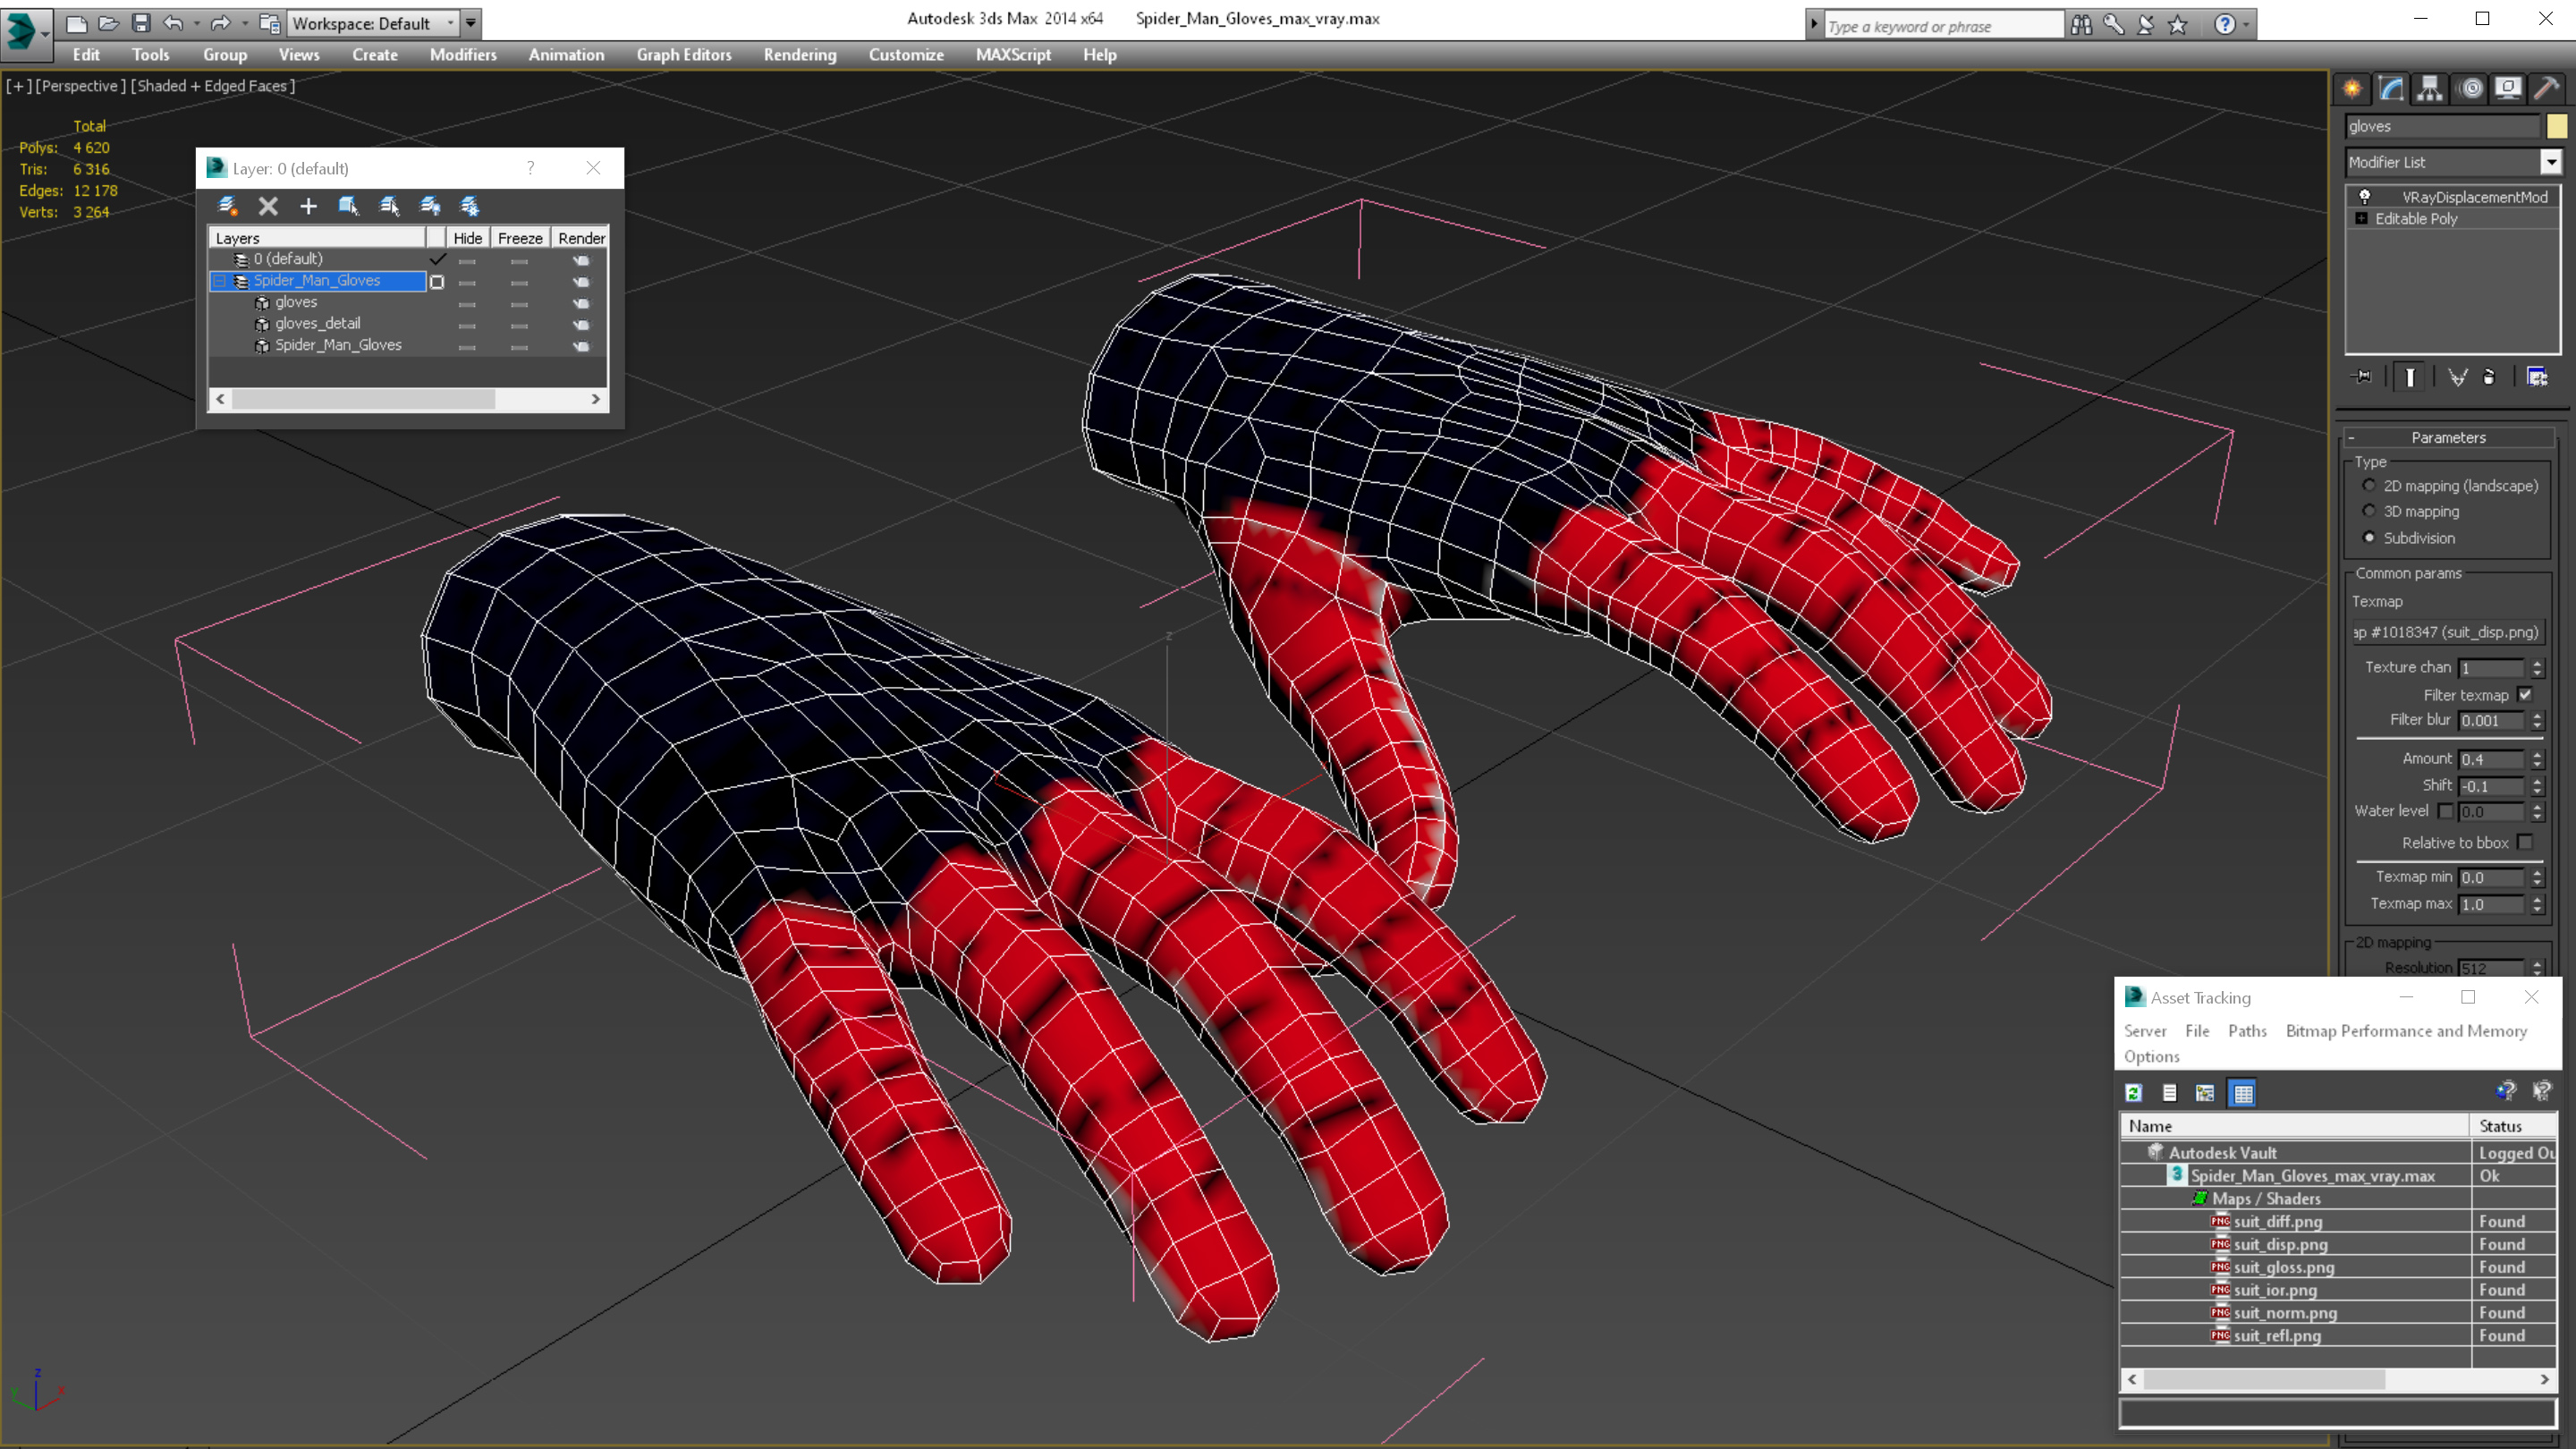Toggle Render teapot for gloves_detail row
Image resolution: width=2576 pixels, height=1449 pixels.
pyautogui.click(x=581, y=325)
